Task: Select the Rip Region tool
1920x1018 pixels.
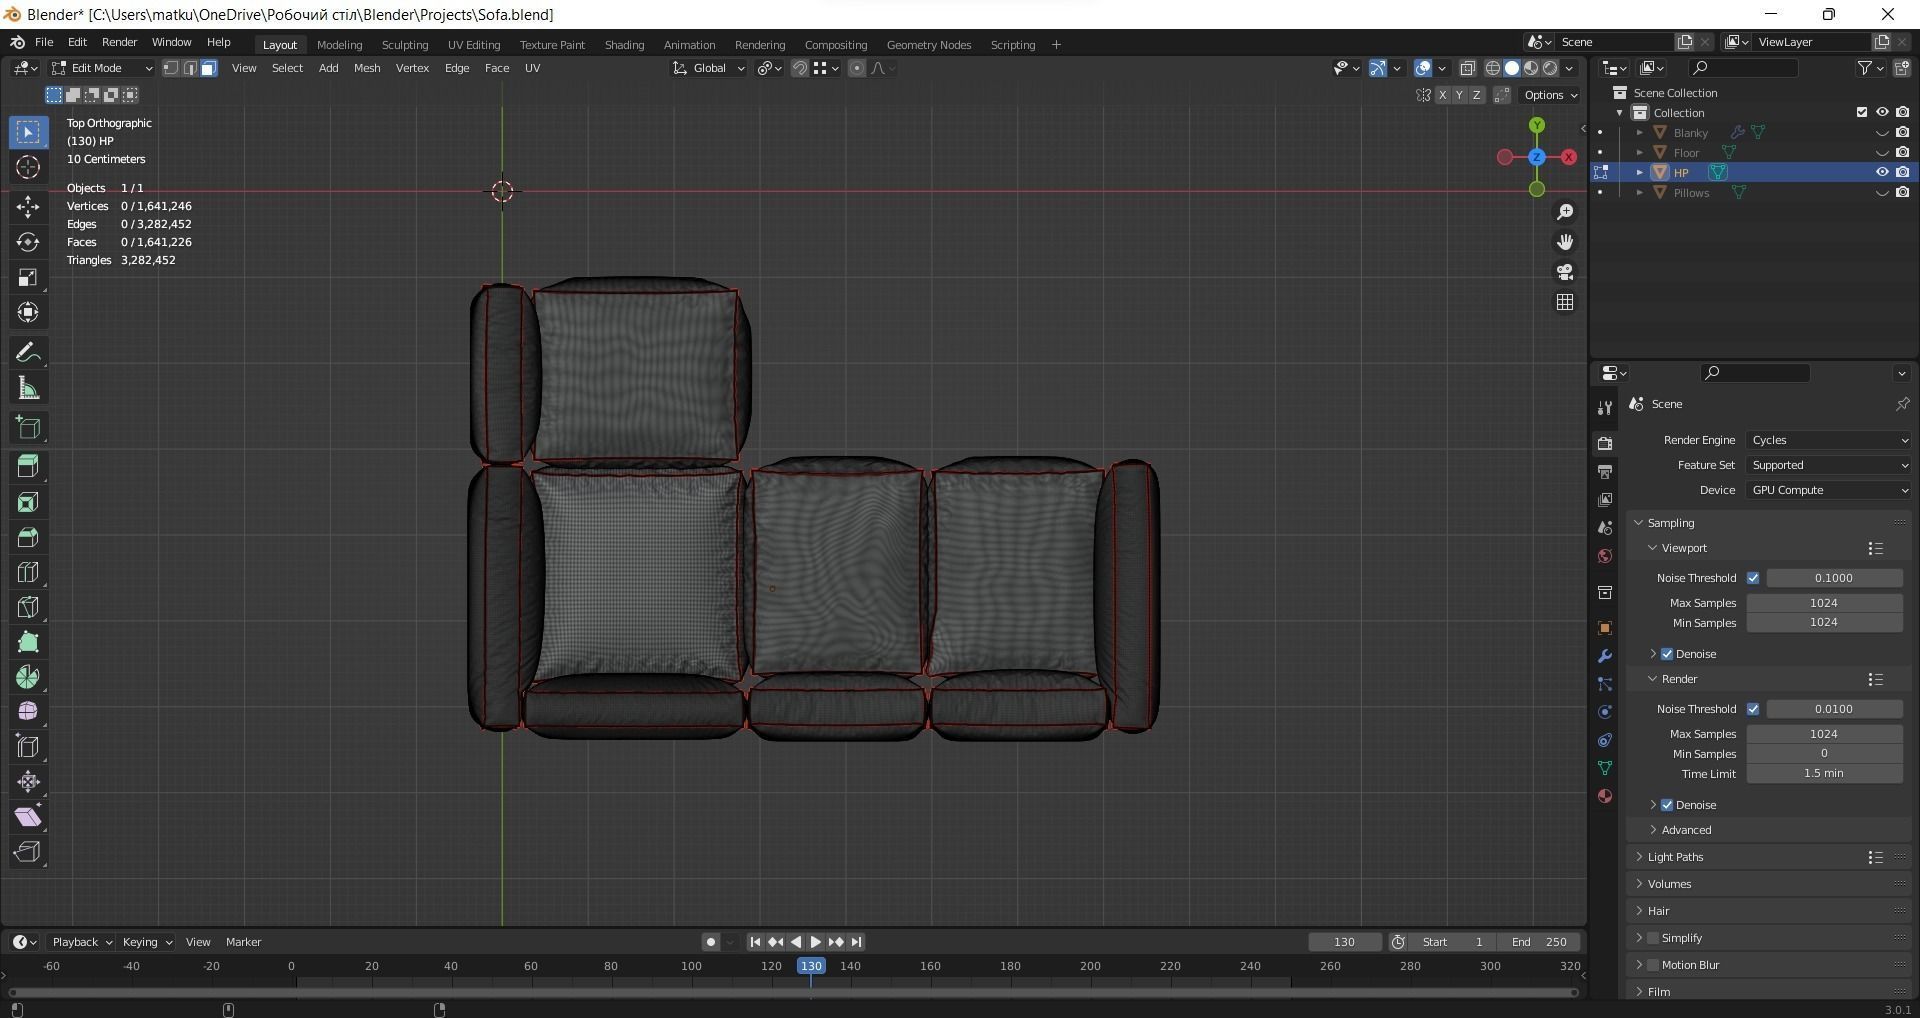Action: 28,851
